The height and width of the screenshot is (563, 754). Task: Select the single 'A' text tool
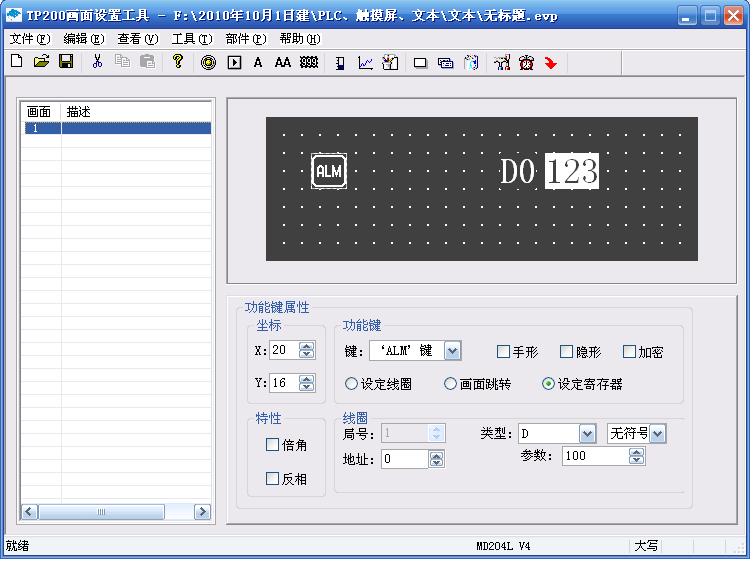tap(258, 62)
